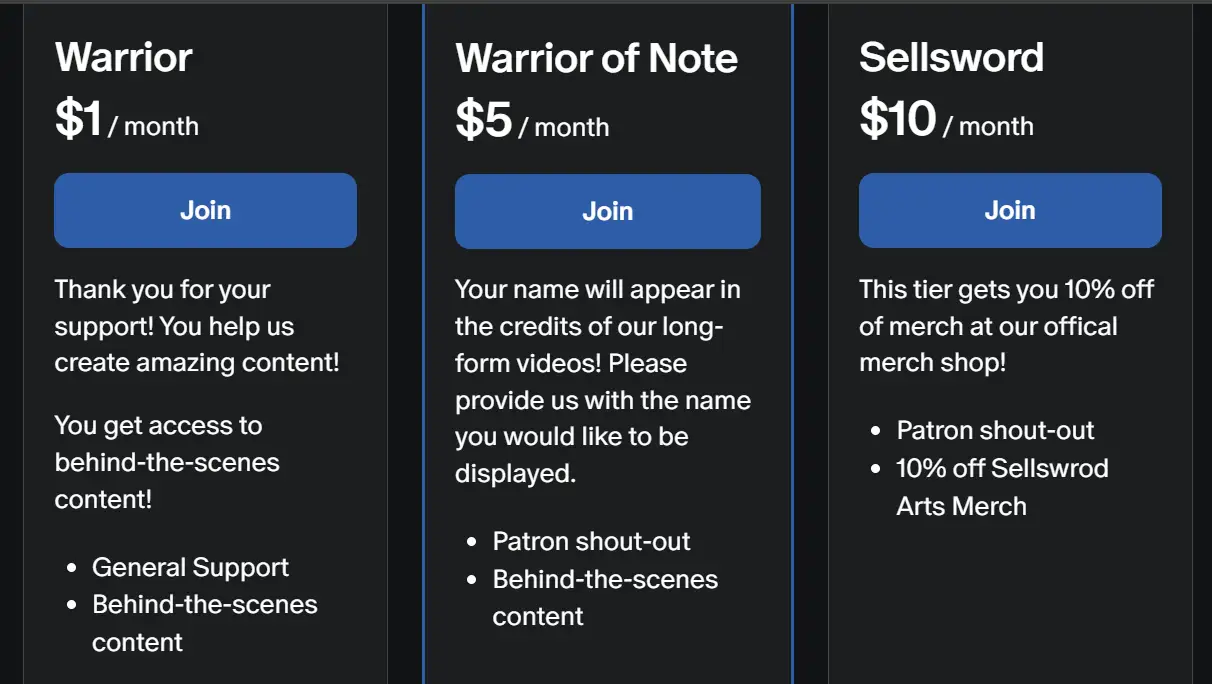Click the Warrior of Note tier heading

point(596,58)
